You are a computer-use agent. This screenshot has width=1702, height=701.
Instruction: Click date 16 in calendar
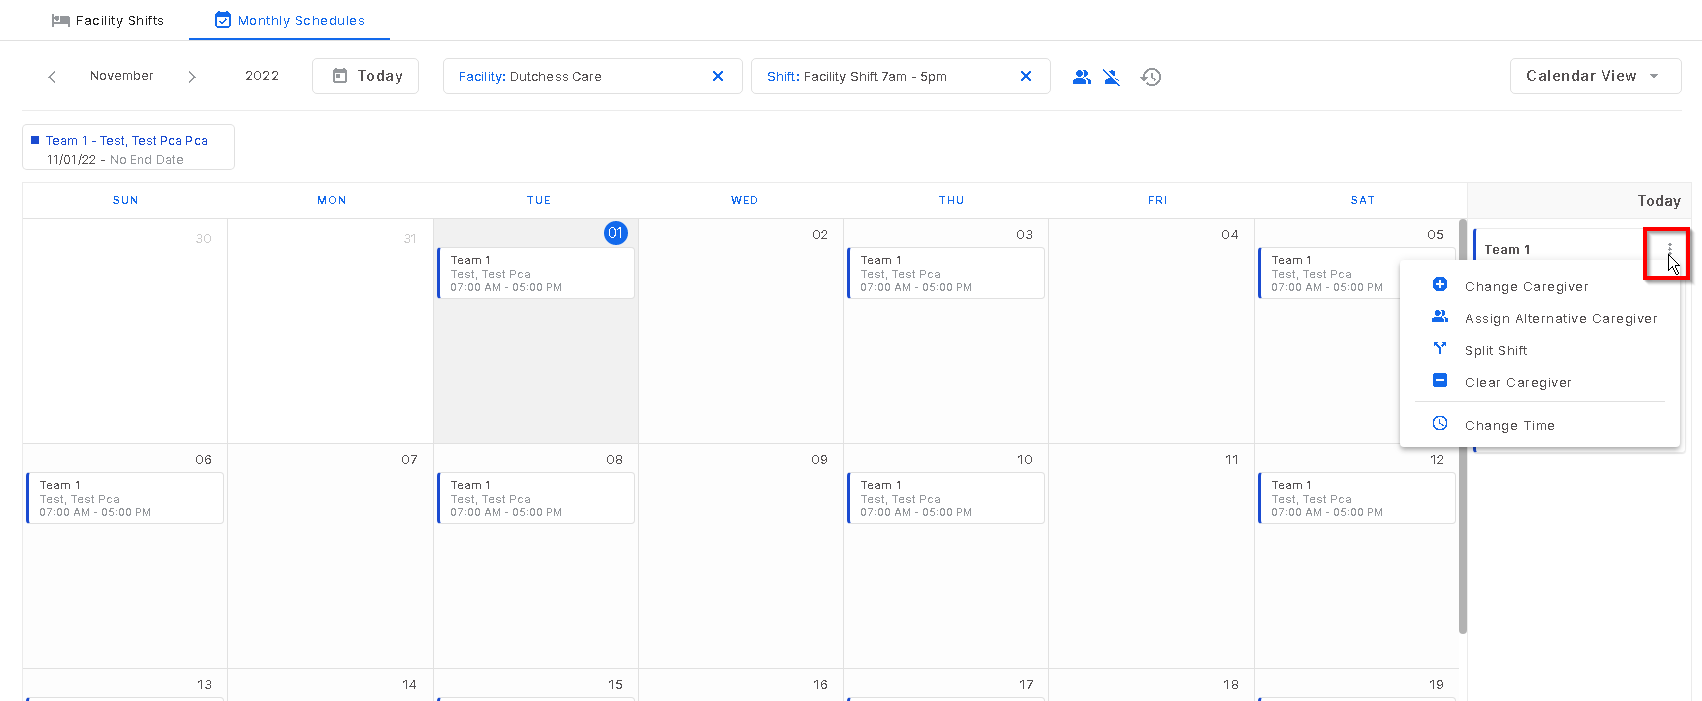click(x=820, y=684)
